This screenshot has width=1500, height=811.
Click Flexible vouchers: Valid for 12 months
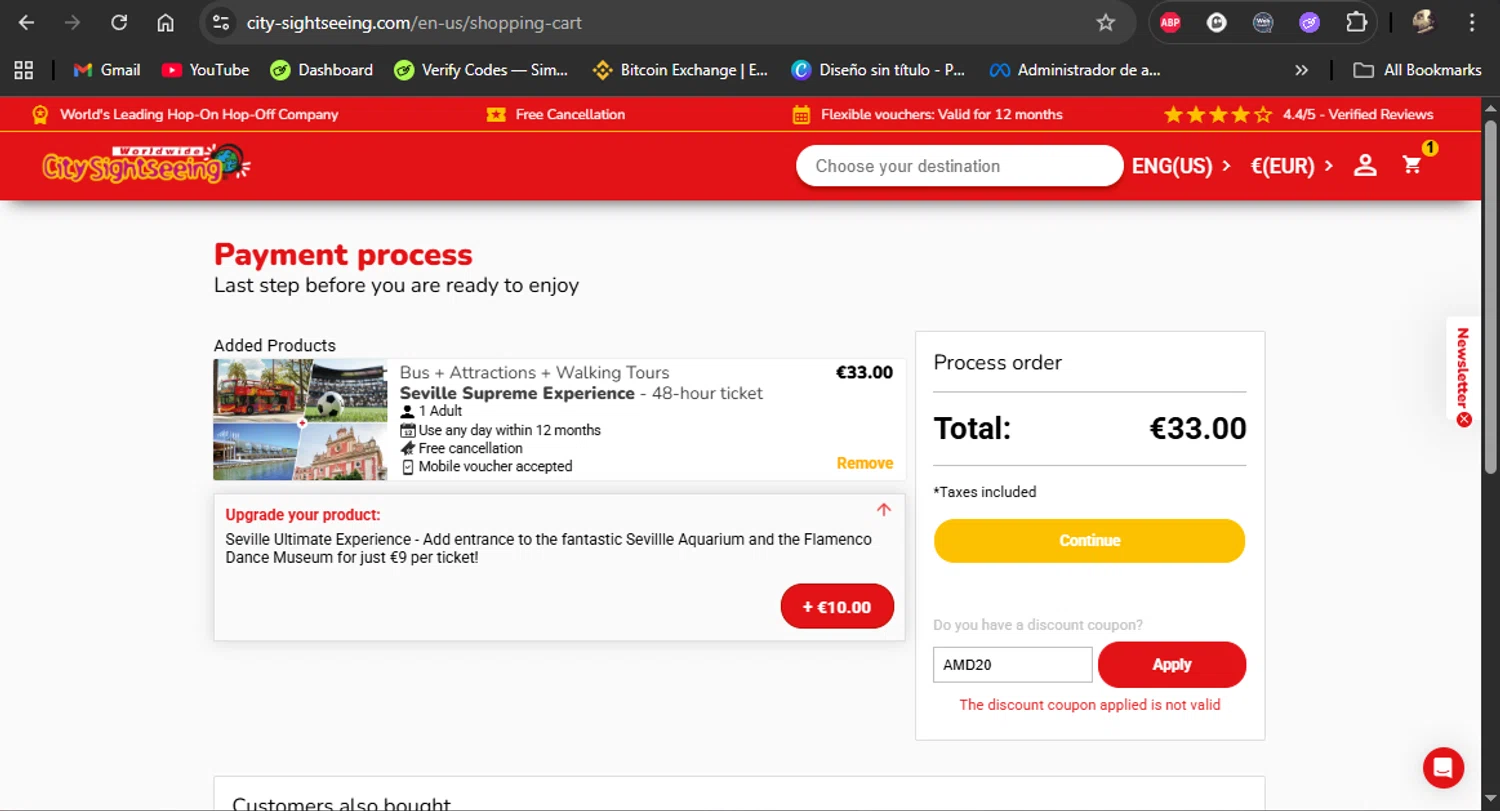[941, 114]
